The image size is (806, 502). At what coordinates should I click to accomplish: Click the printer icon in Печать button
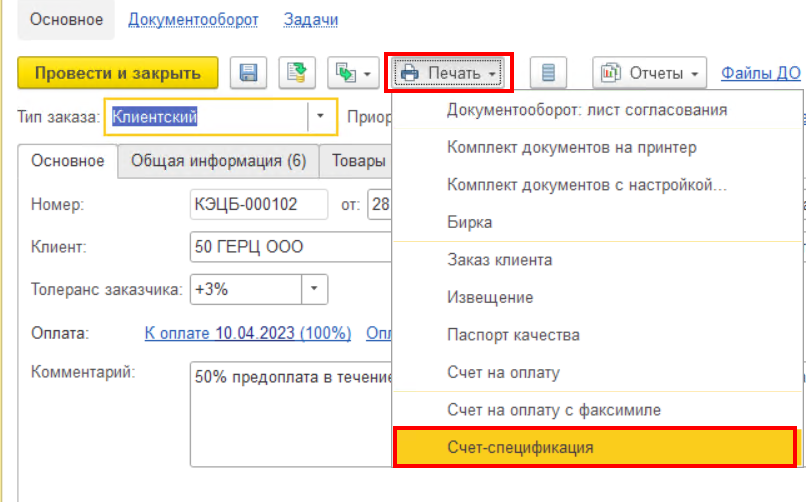pos(410,73)
